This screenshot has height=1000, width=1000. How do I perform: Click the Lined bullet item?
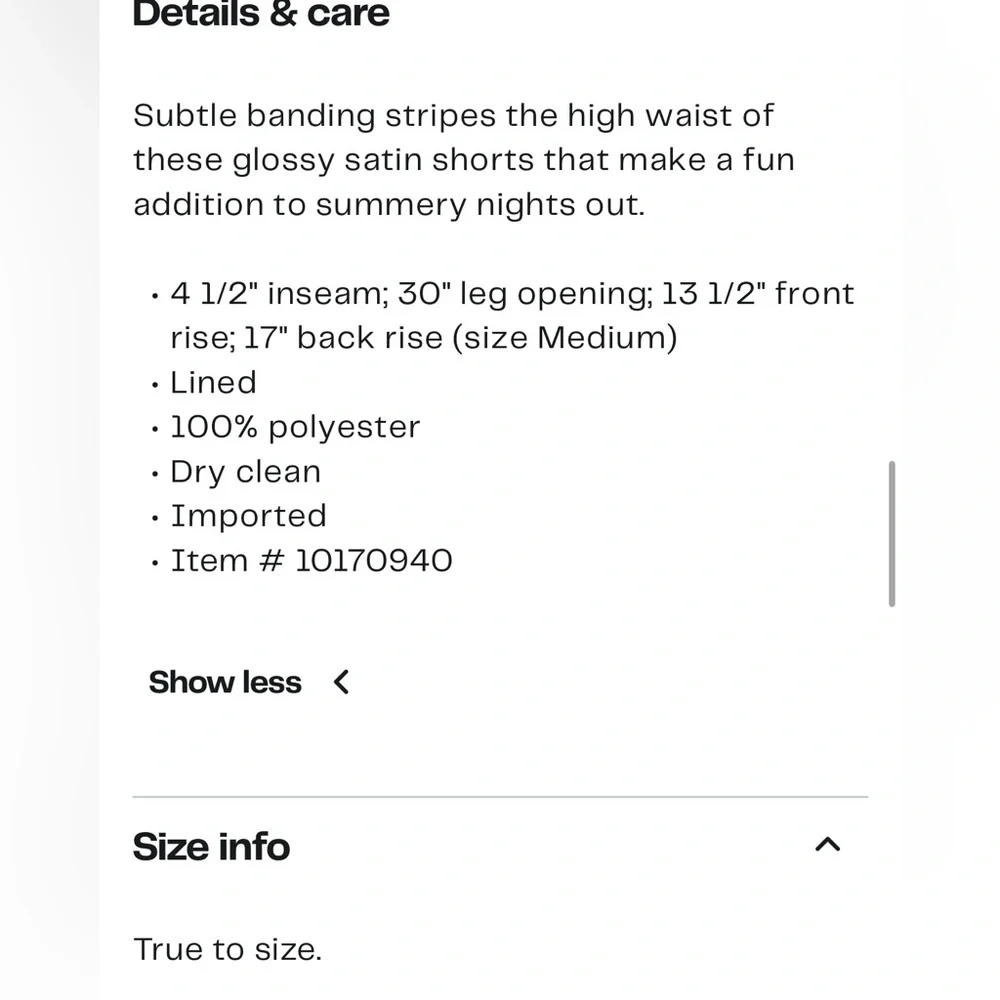[213, 382]
